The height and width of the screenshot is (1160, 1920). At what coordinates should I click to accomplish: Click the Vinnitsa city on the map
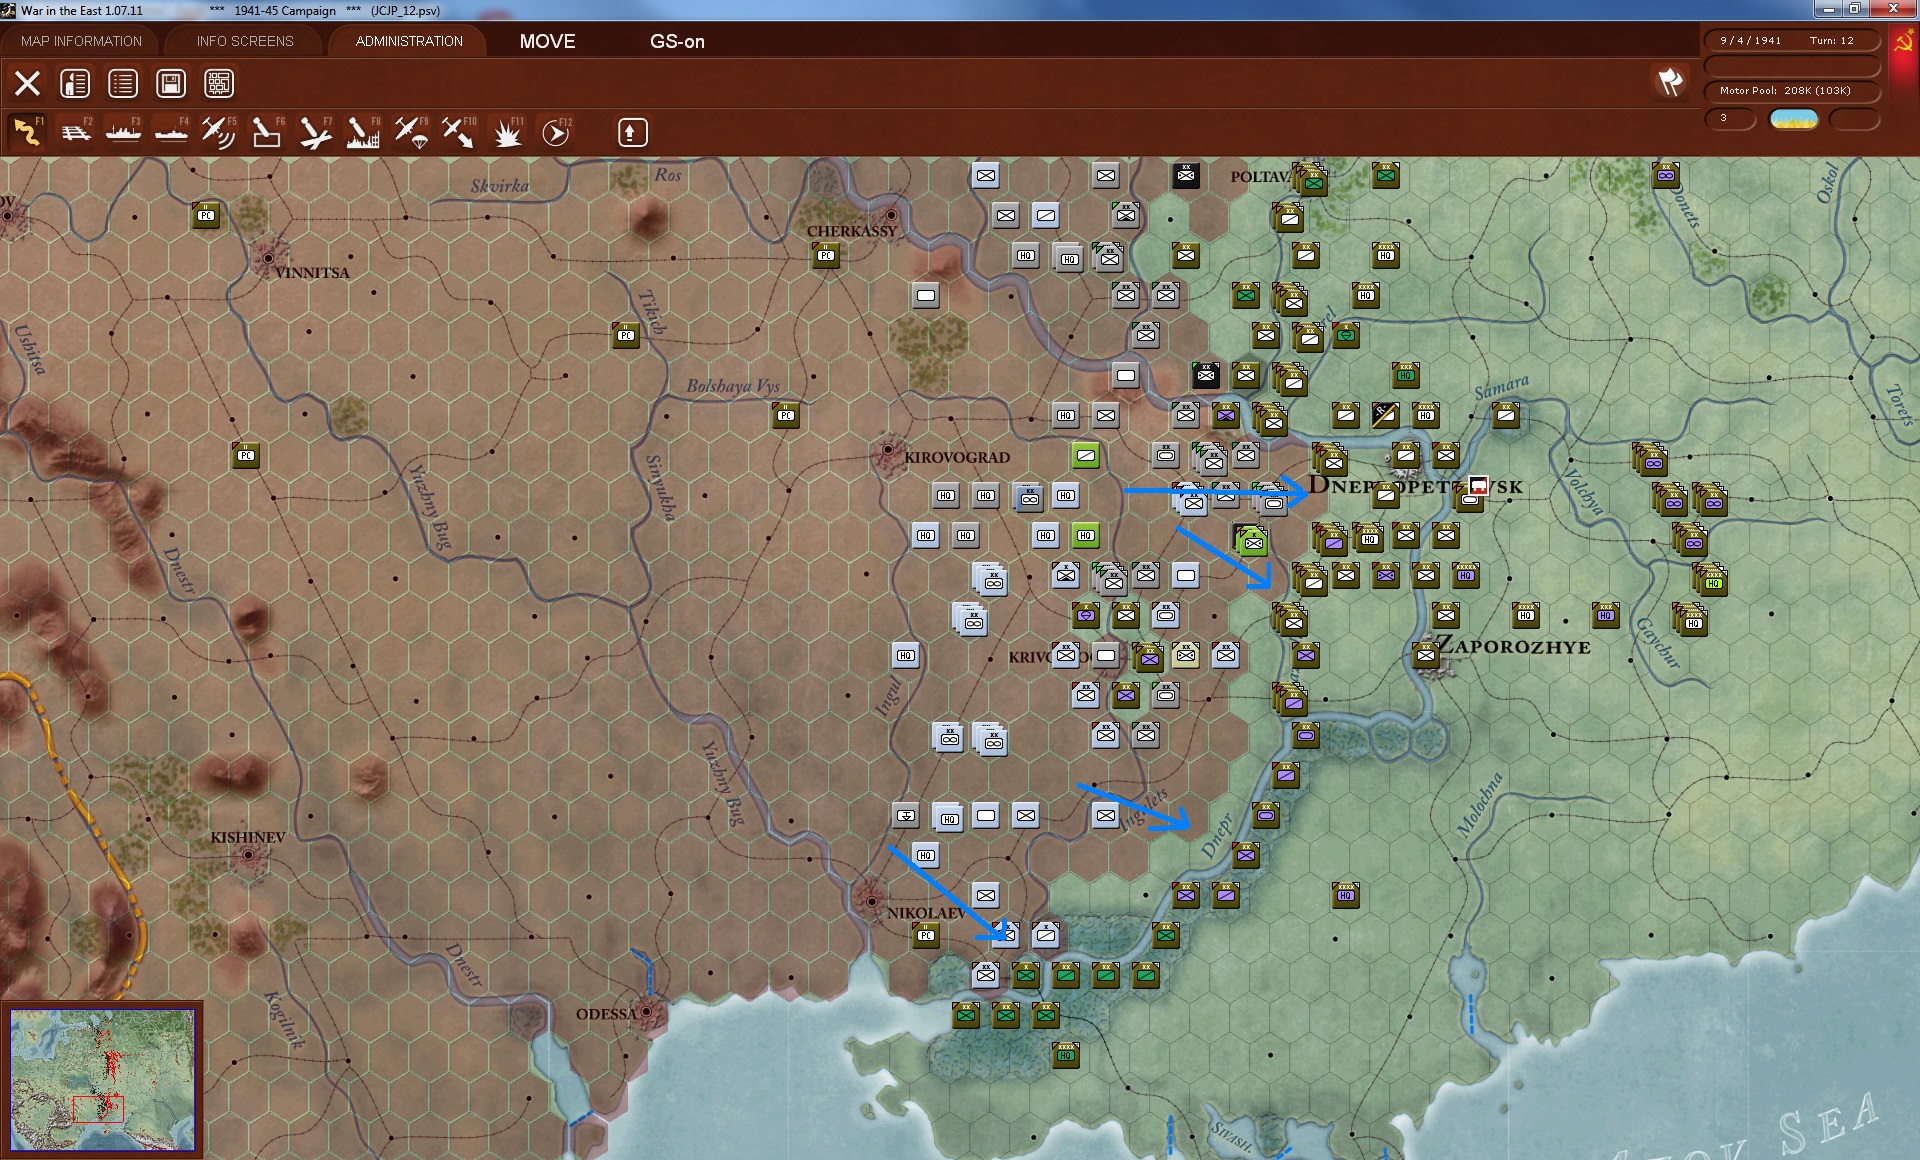268,258
